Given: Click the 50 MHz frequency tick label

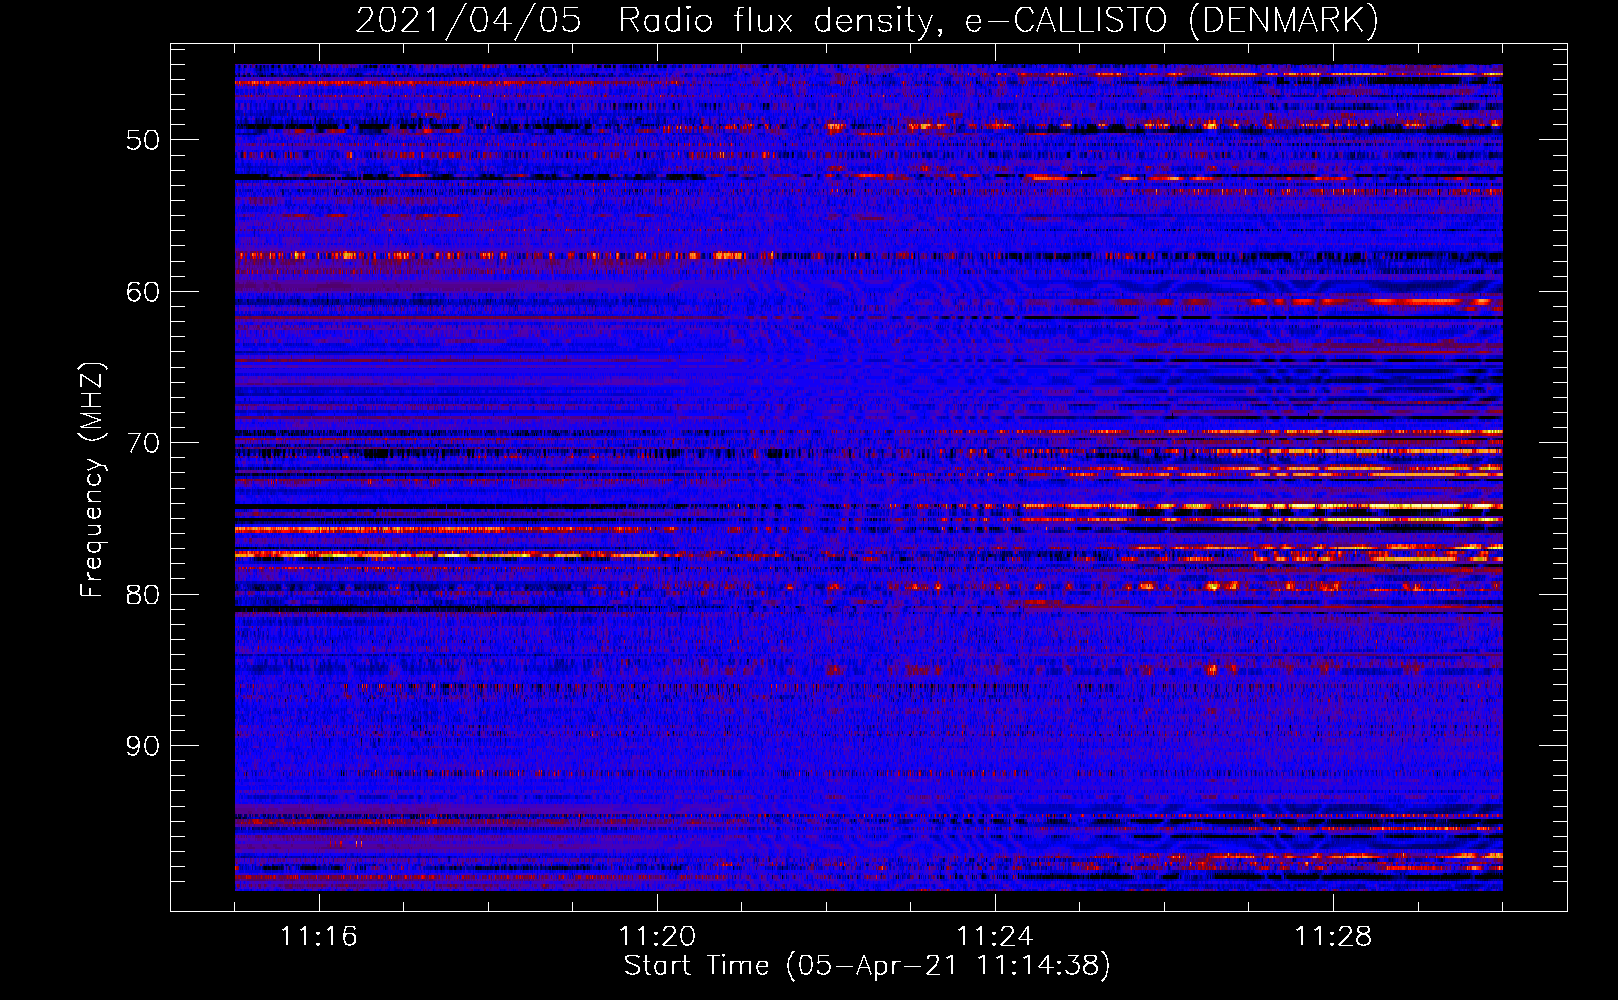Looking at the screenshot, I should tap(143, 140).
